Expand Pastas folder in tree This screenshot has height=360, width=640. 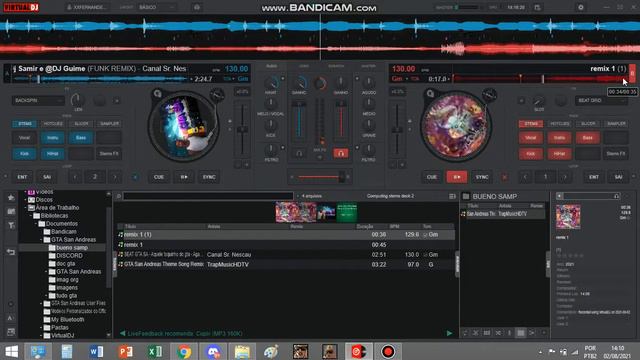pos(41,327)
